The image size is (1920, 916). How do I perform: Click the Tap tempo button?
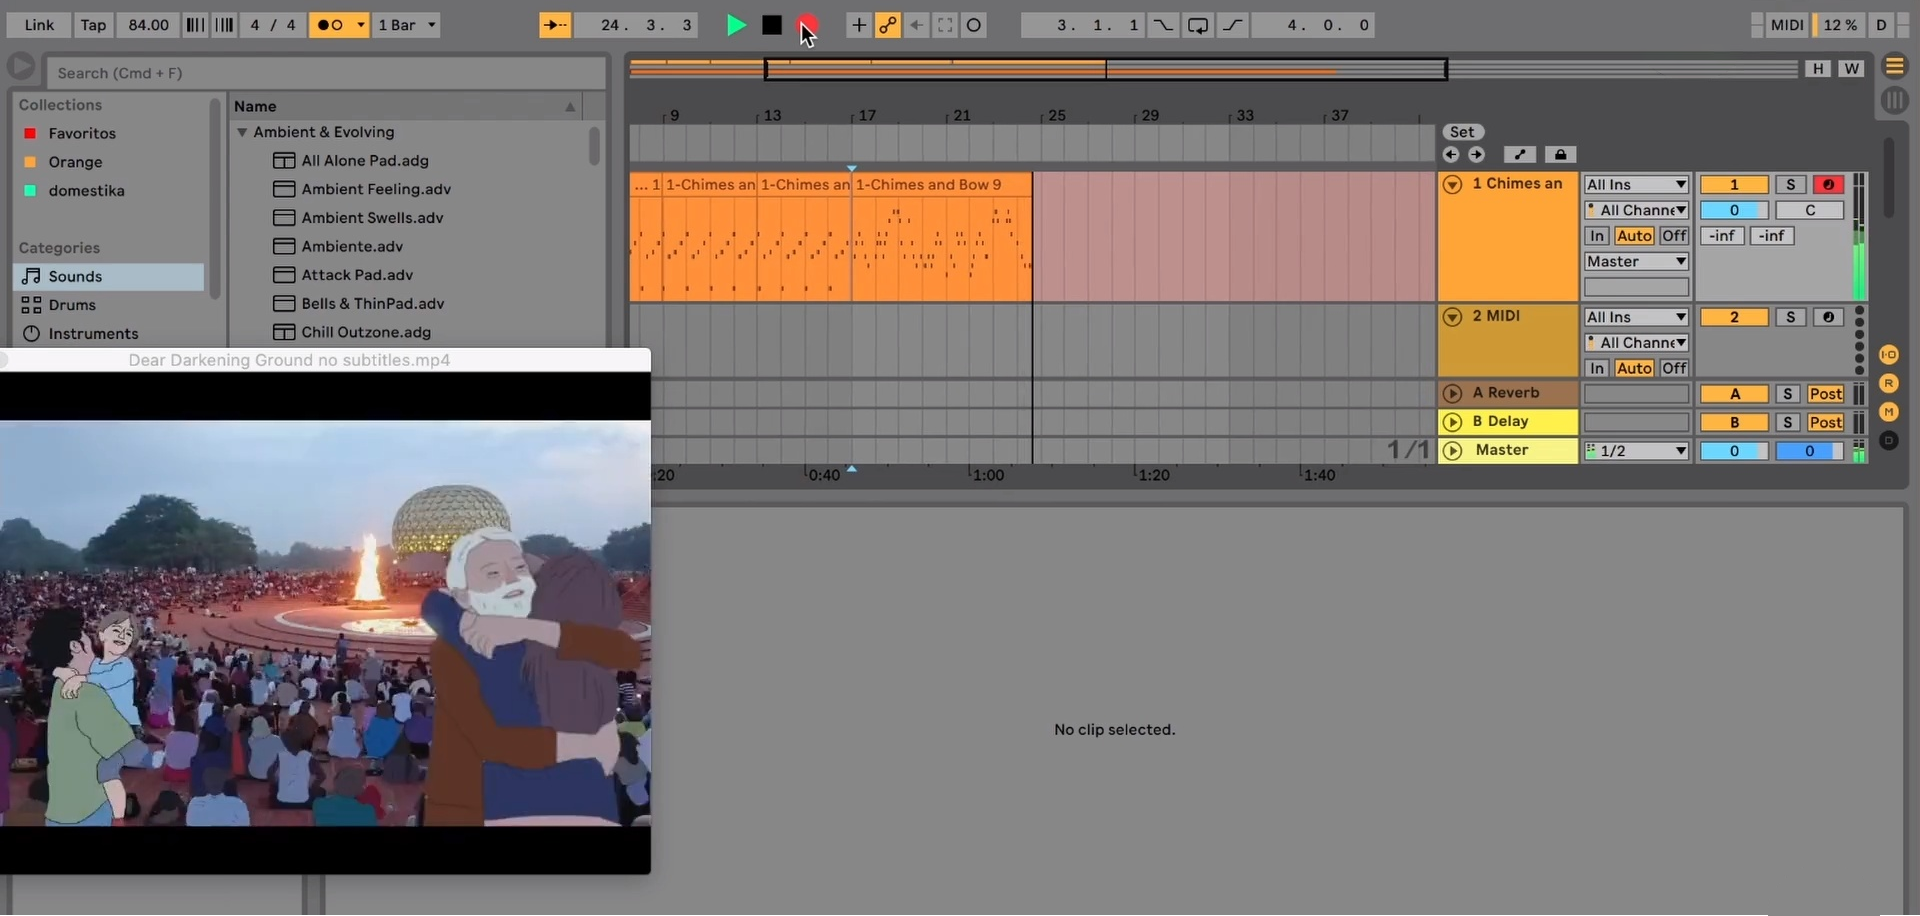click(93, 25)
